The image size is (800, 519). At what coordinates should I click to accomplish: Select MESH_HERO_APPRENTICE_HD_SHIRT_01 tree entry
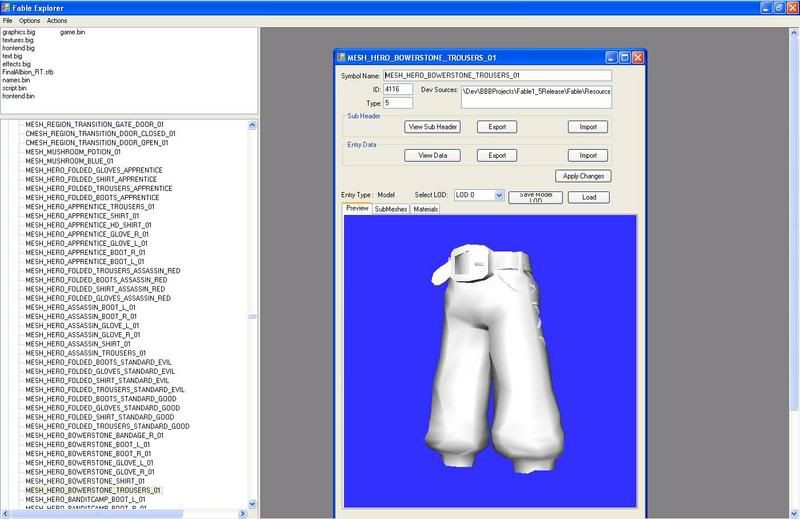click(88, 225)
